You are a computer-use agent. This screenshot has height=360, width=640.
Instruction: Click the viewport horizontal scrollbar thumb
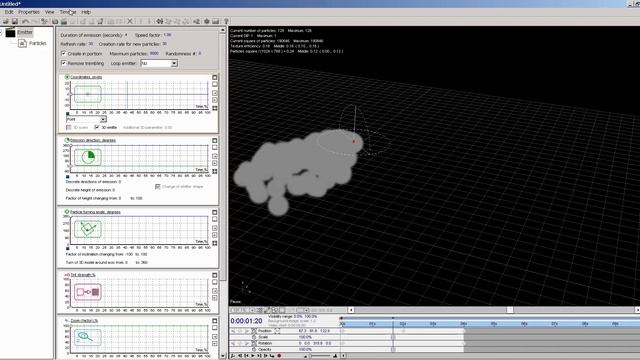509,310
